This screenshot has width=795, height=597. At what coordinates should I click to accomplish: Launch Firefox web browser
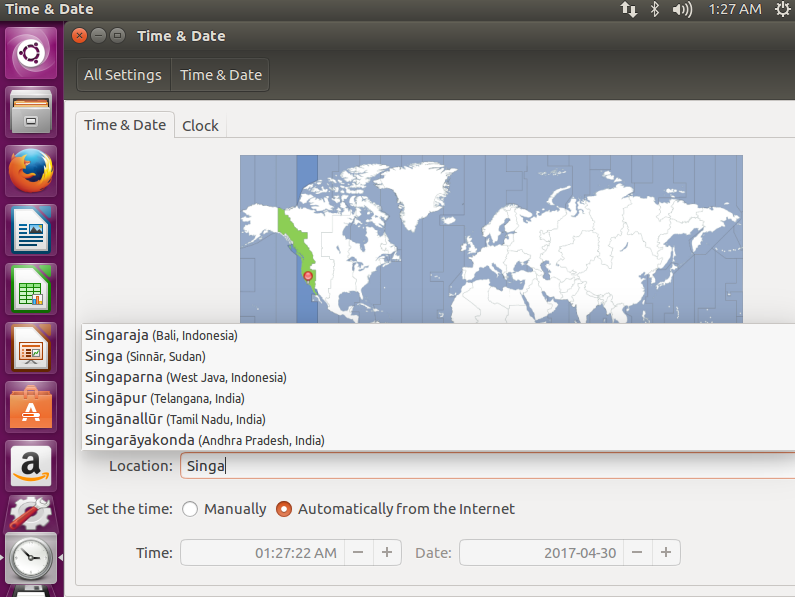(31, 171)
